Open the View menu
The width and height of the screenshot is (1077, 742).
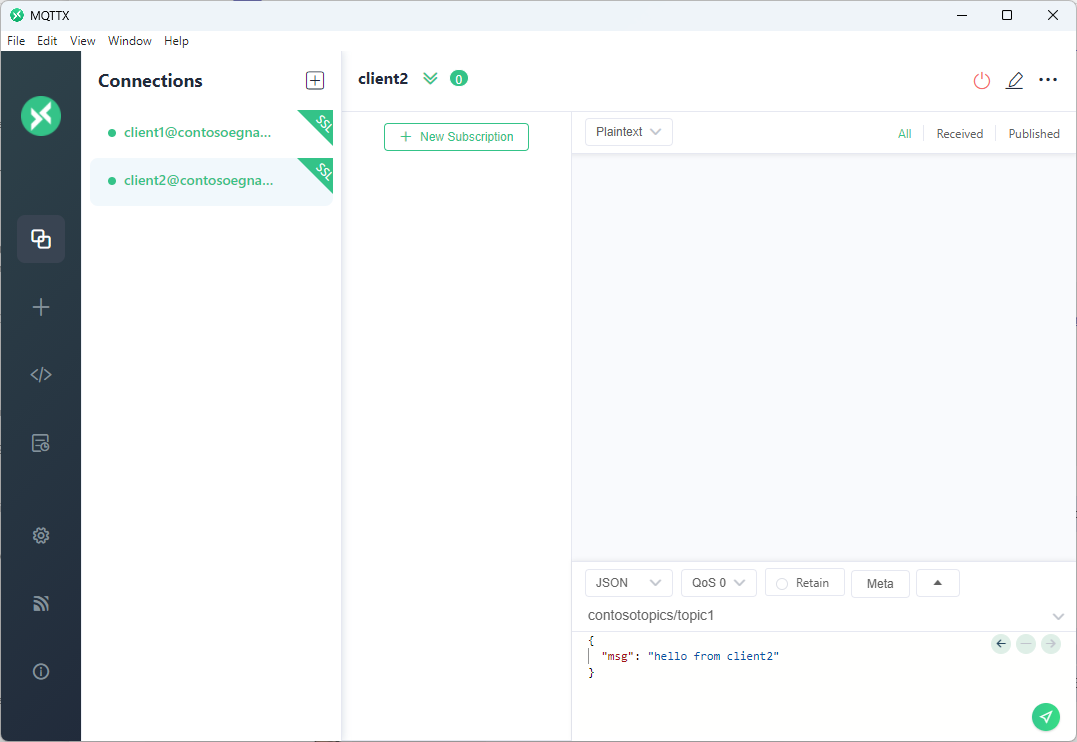(82, 41)
